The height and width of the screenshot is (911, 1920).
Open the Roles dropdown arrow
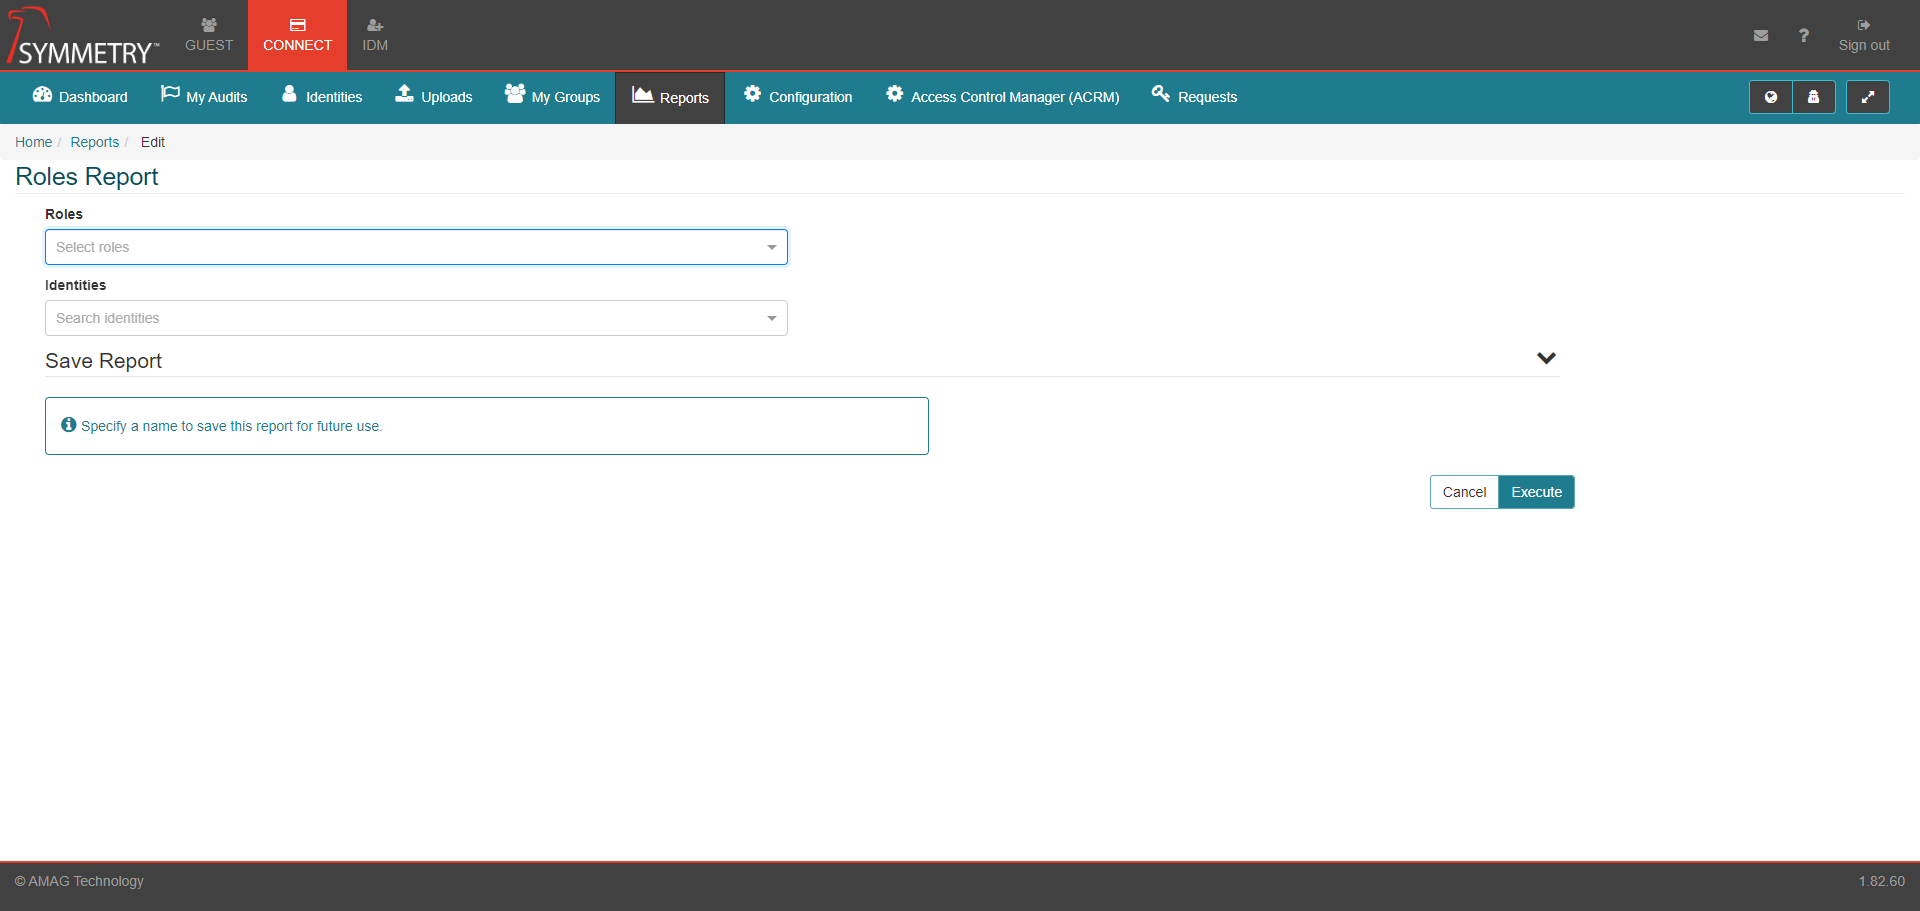pyautogui.click(x=772, y=247)
